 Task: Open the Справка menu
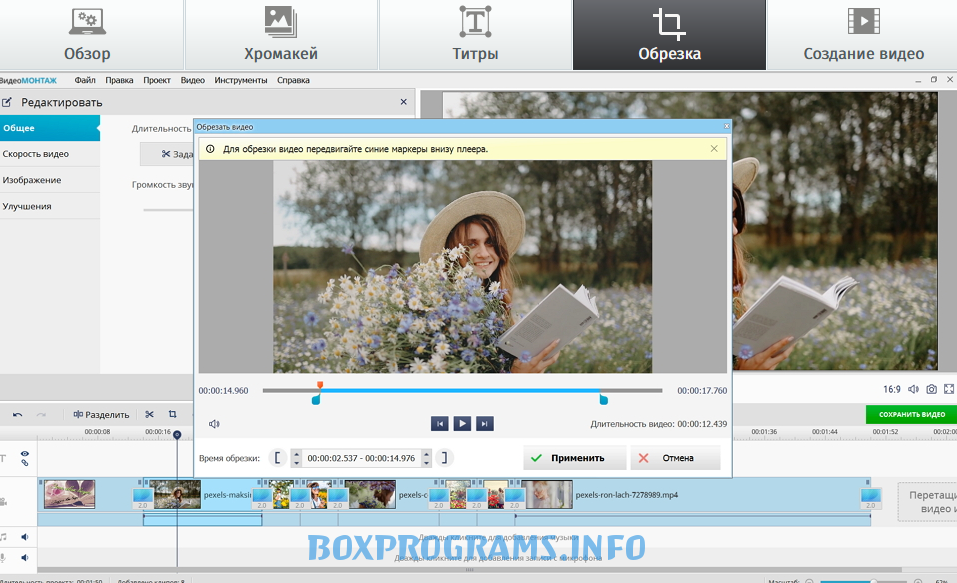pos(293,80)
